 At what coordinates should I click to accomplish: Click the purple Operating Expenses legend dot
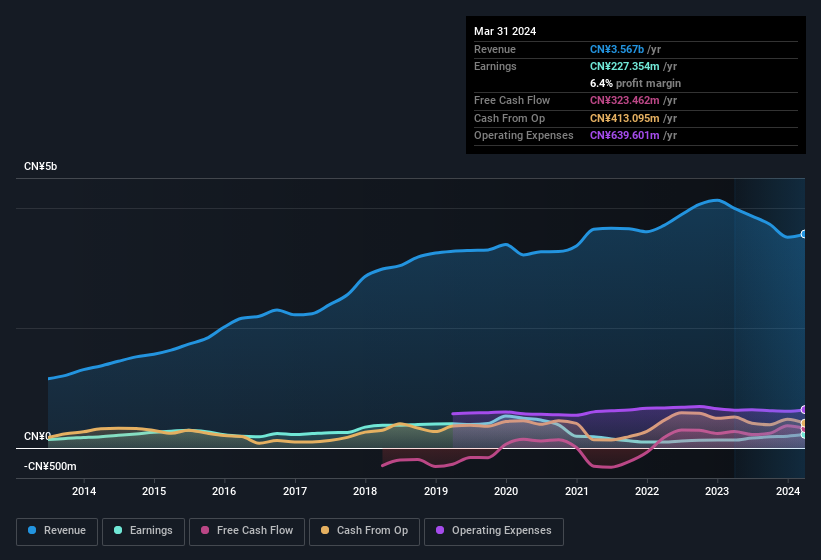pos(439,531)
